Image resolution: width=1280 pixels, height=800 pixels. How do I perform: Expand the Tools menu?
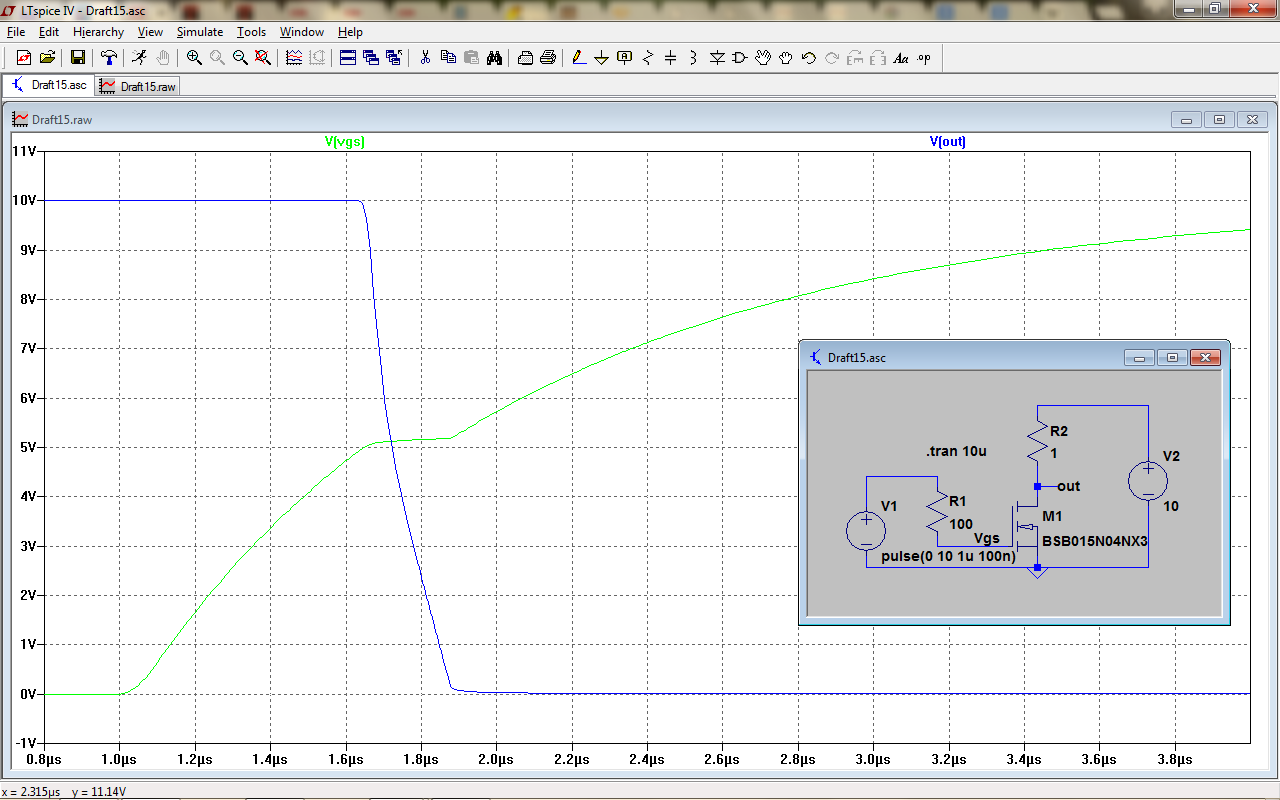click(x=251, y=32)
